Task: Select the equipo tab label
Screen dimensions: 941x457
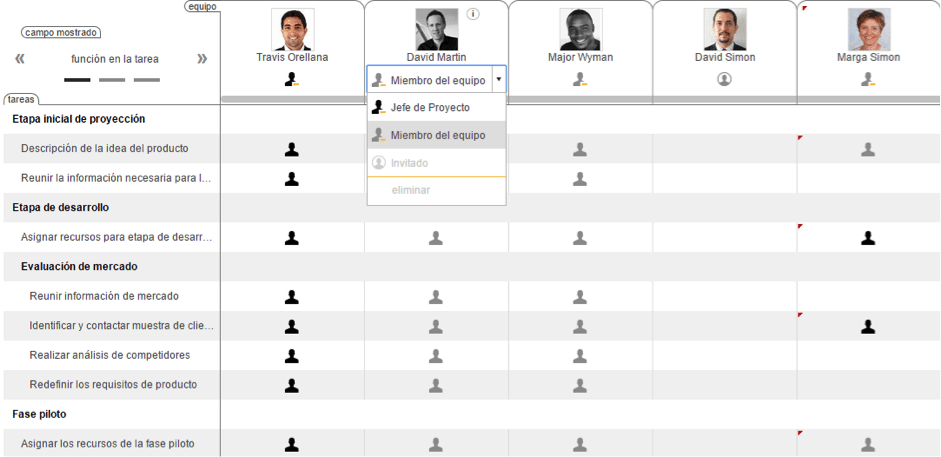Action: tap(202, 7)
